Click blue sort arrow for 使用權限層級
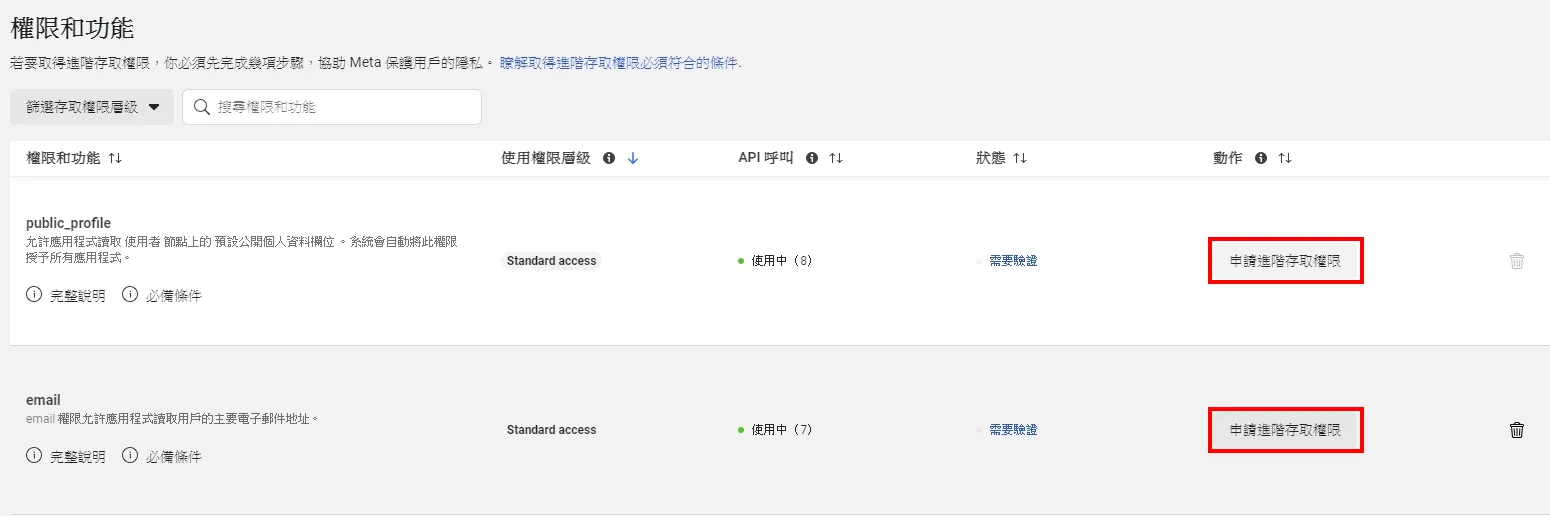This screenshot has width=1550, height=516. [x=632, y=158]
